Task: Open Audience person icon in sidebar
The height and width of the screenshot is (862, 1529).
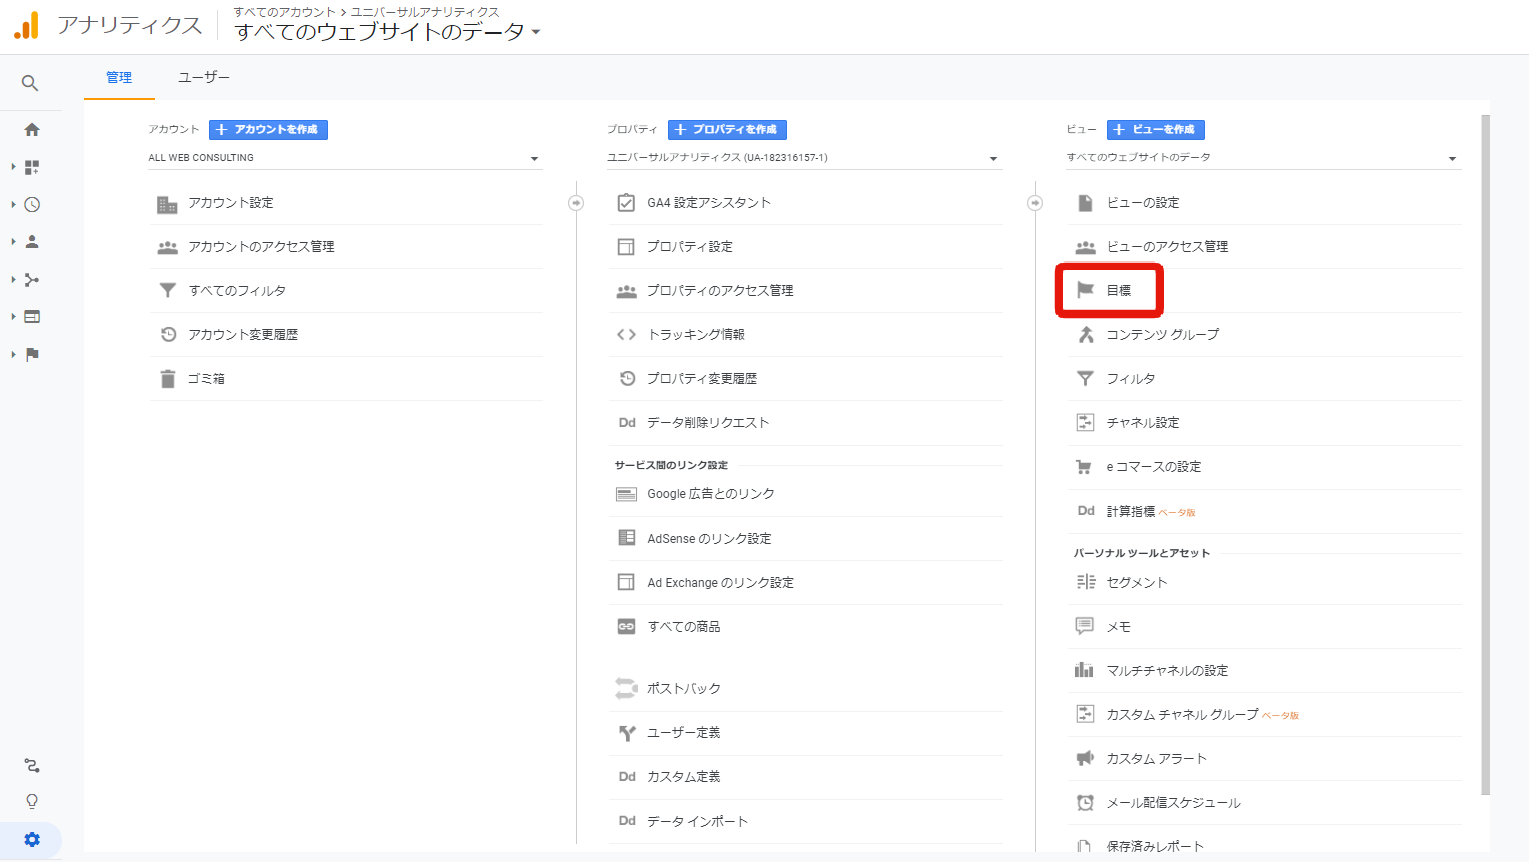Action: [x=32, y=242]
